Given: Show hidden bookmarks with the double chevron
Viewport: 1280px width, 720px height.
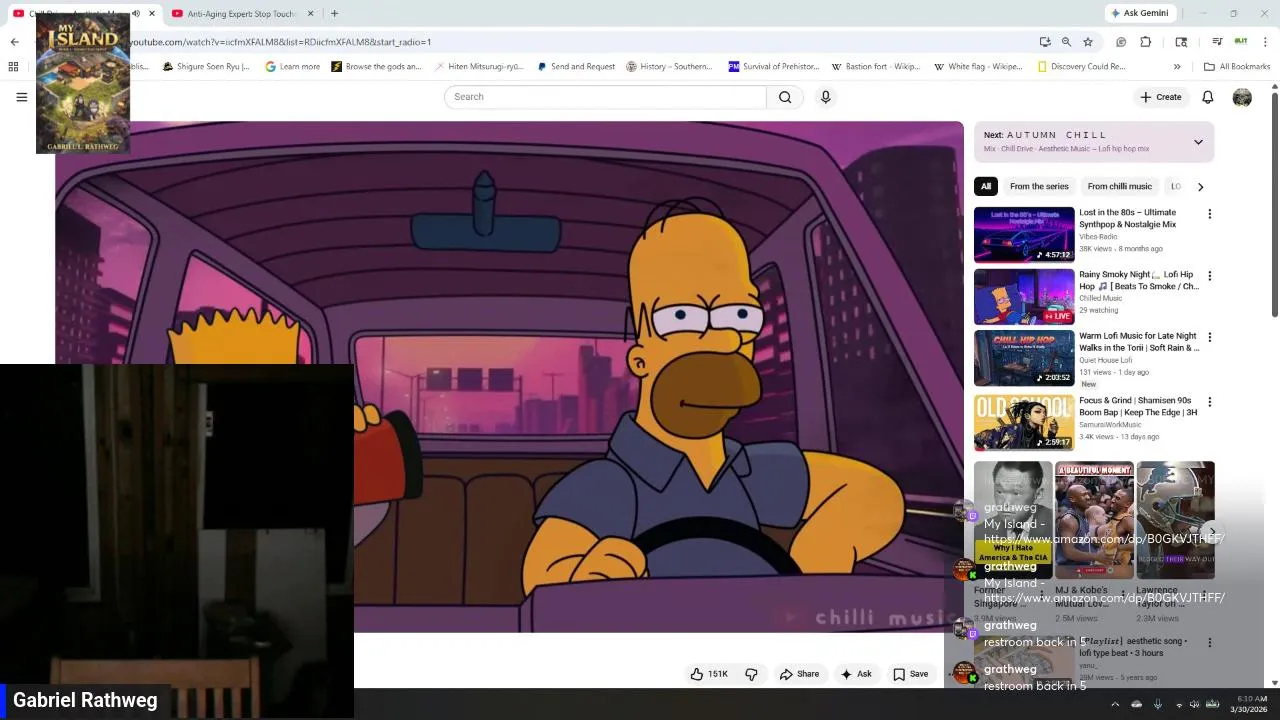Looking at the screenshot, I should tap(1177, 67).
